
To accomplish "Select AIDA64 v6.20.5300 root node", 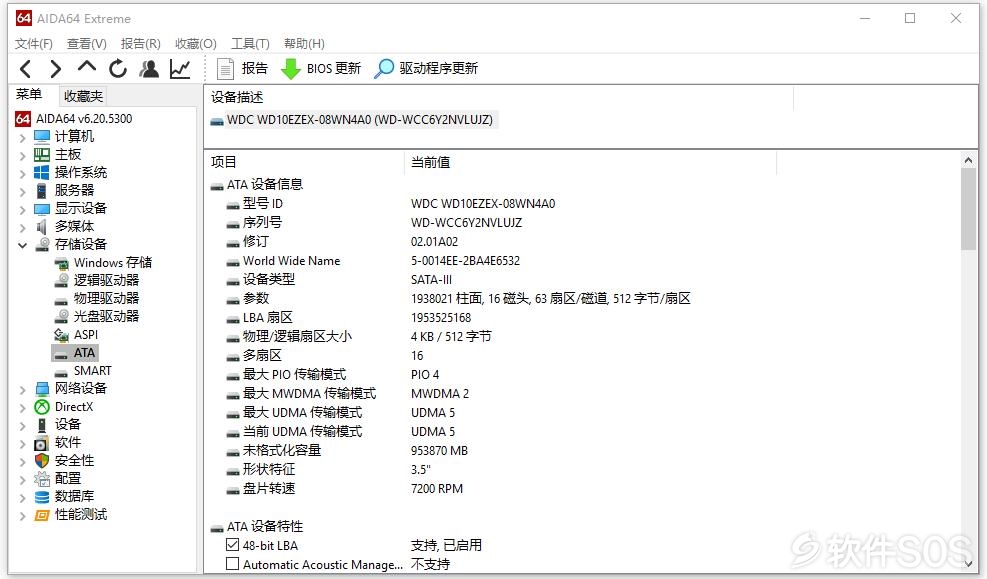I will pos(84,118).
